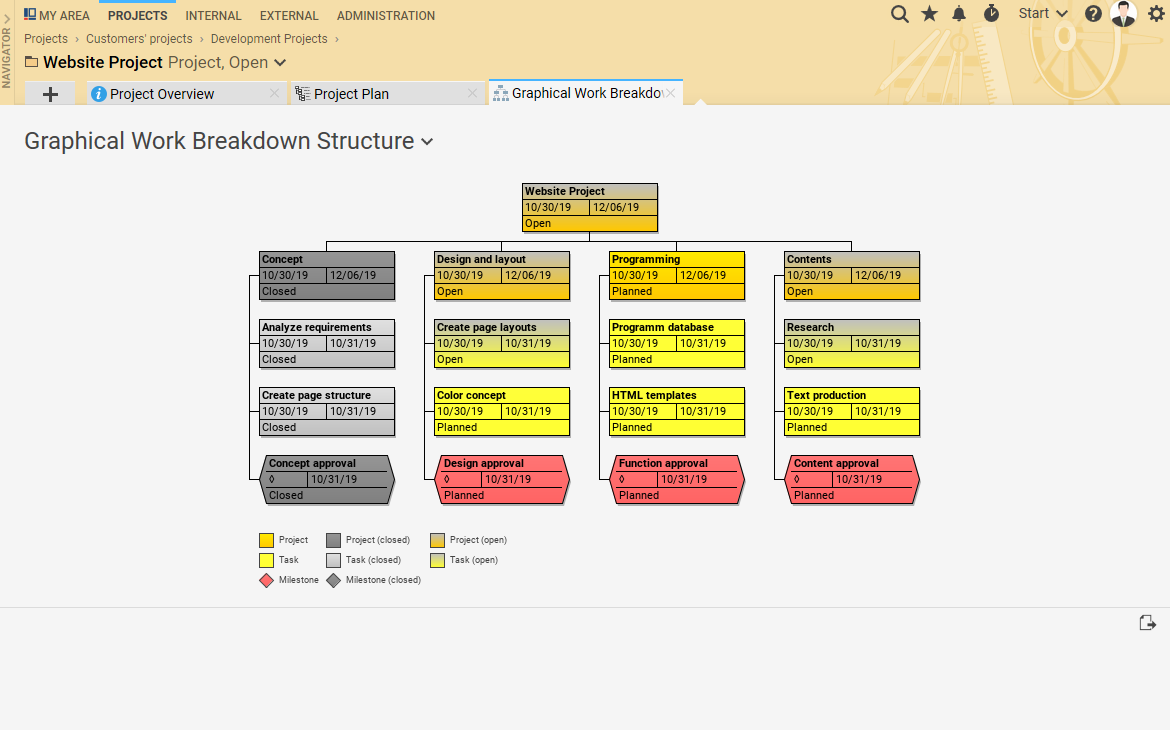Select the Design approval milestone box
Image resolution: width=1170 pixels, height=730 pixels.
pyautogui.click(x=502, y=478)
